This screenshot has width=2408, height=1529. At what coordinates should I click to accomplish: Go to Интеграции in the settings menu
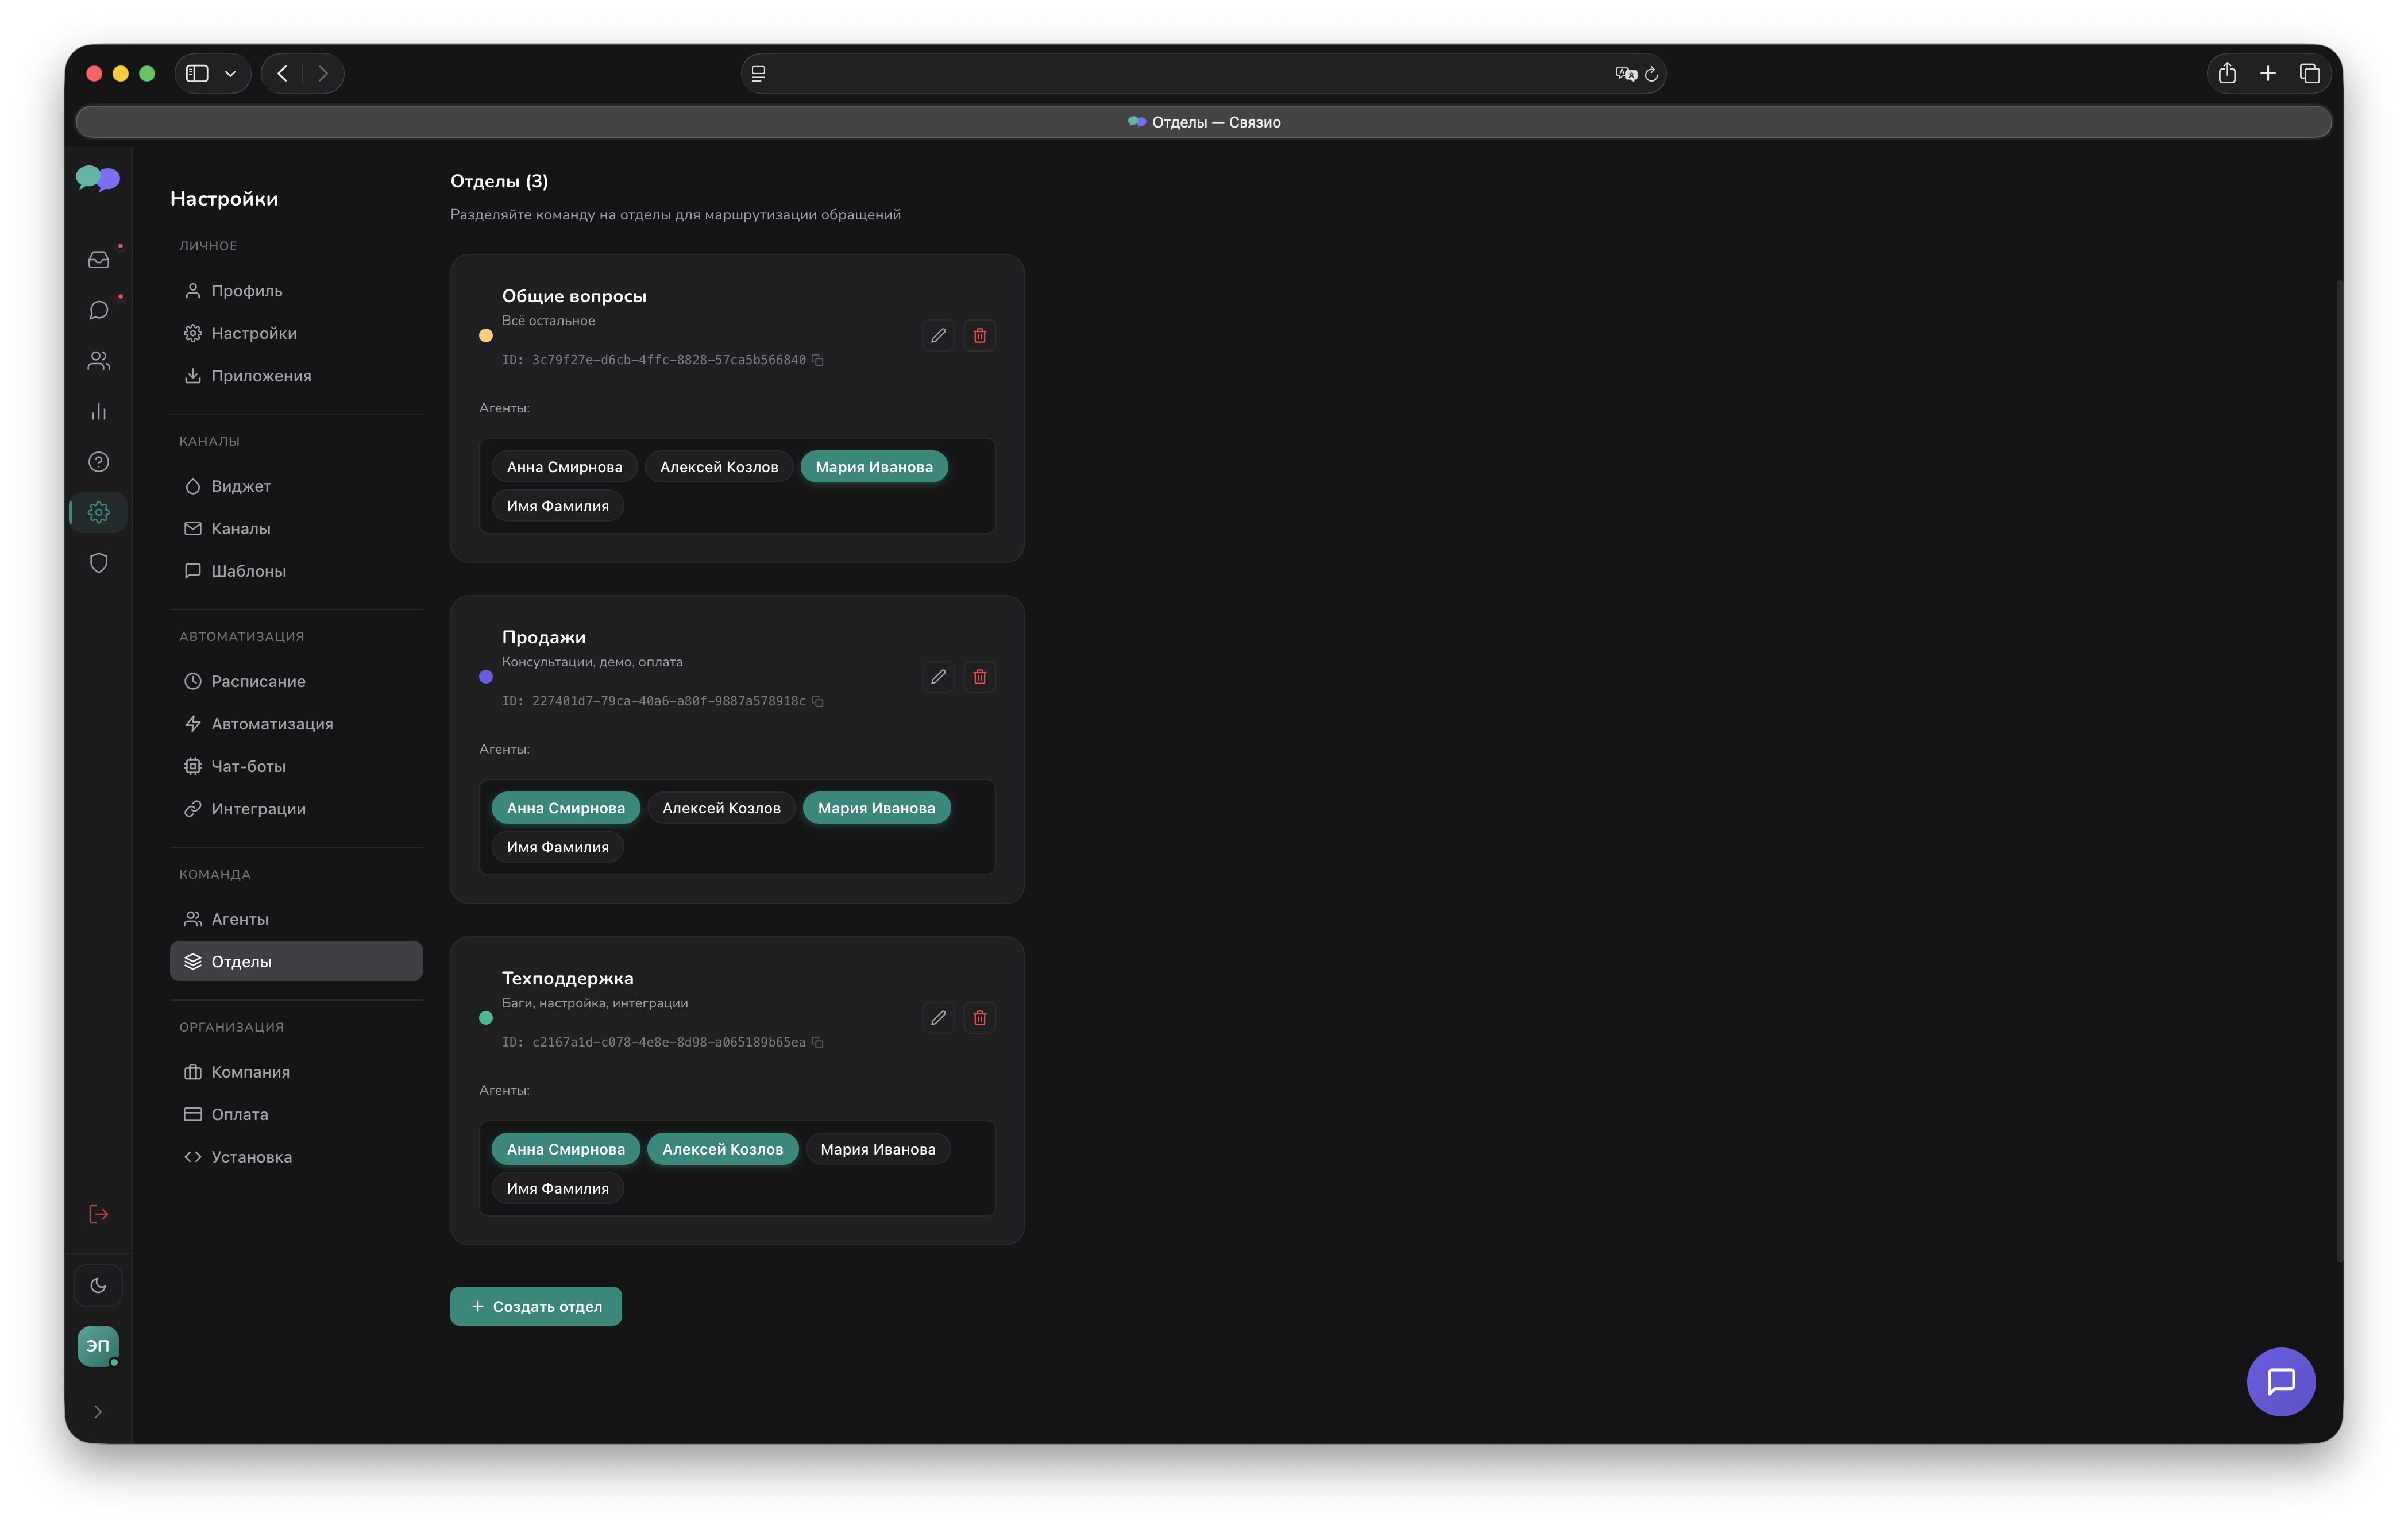(258, 809)
